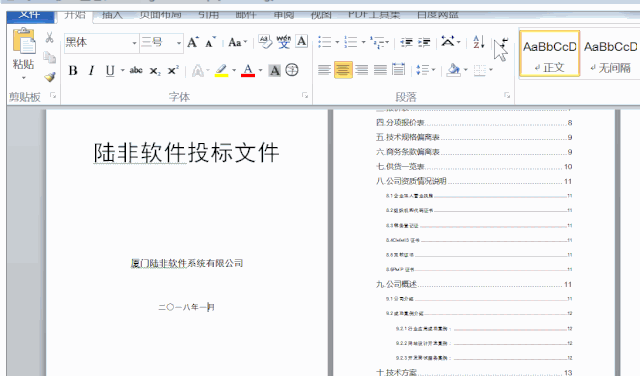This screenshot has width=640, height=376.
Task: Switch to 开始 tab
Action: [x=75, y=15]
